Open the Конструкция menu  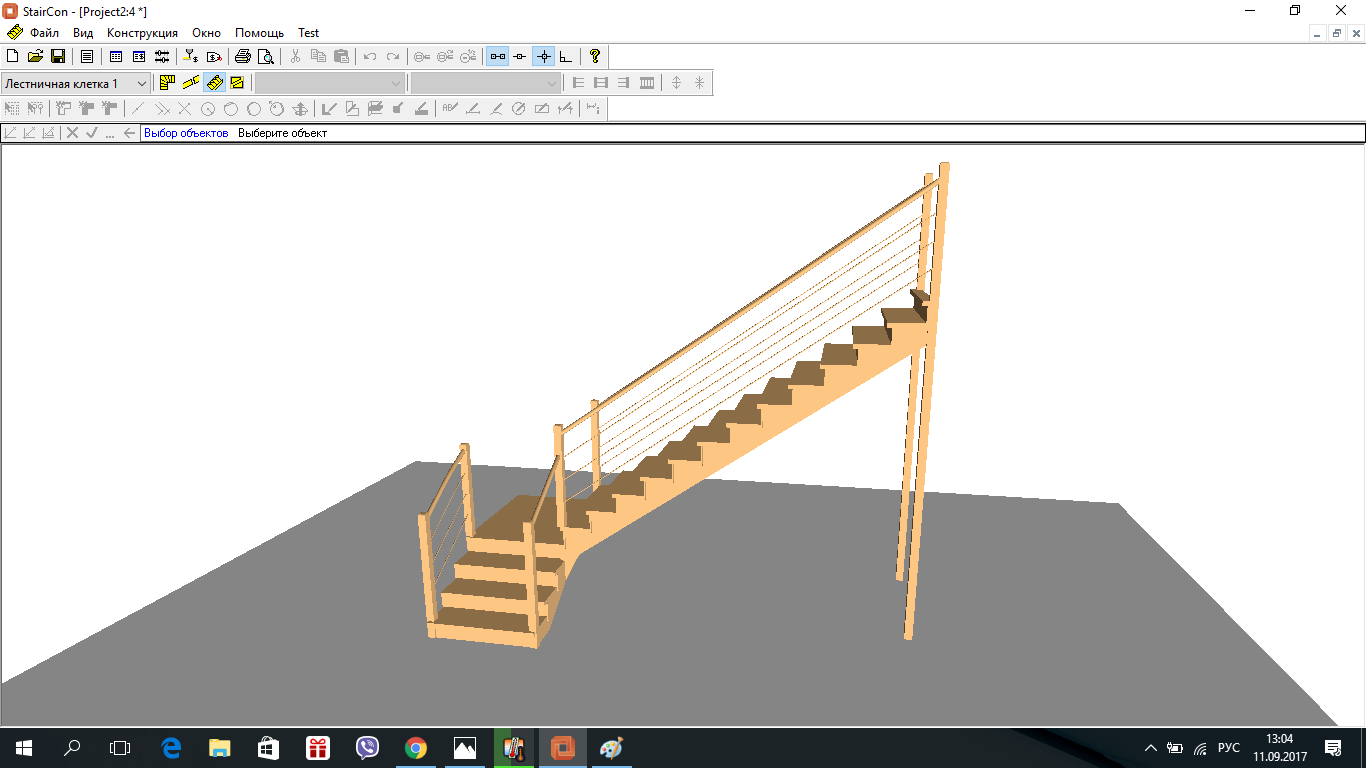tap(142, 33)
